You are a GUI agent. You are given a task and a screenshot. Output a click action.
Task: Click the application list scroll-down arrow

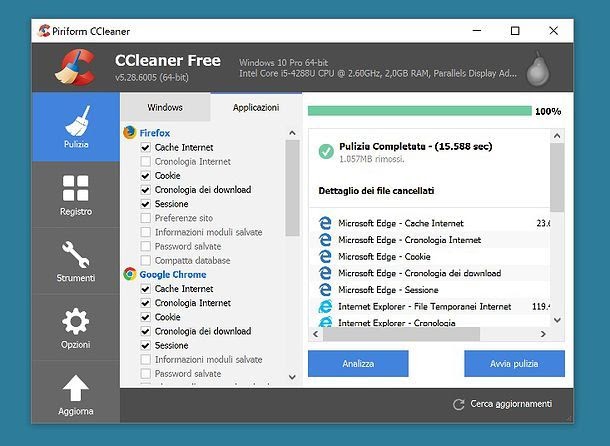(x=293, y=377)
